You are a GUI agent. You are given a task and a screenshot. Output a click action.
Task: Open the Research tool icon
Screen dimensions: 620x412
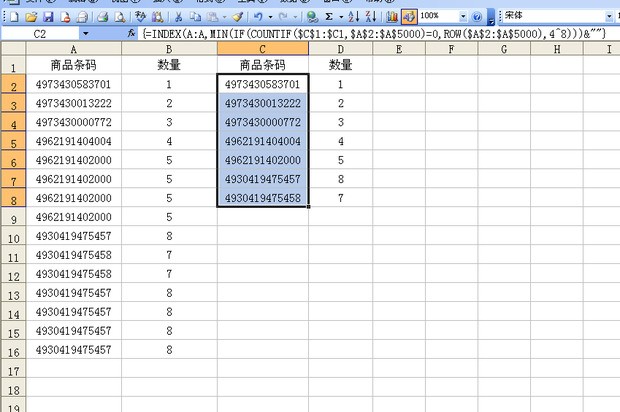point(157,17)
